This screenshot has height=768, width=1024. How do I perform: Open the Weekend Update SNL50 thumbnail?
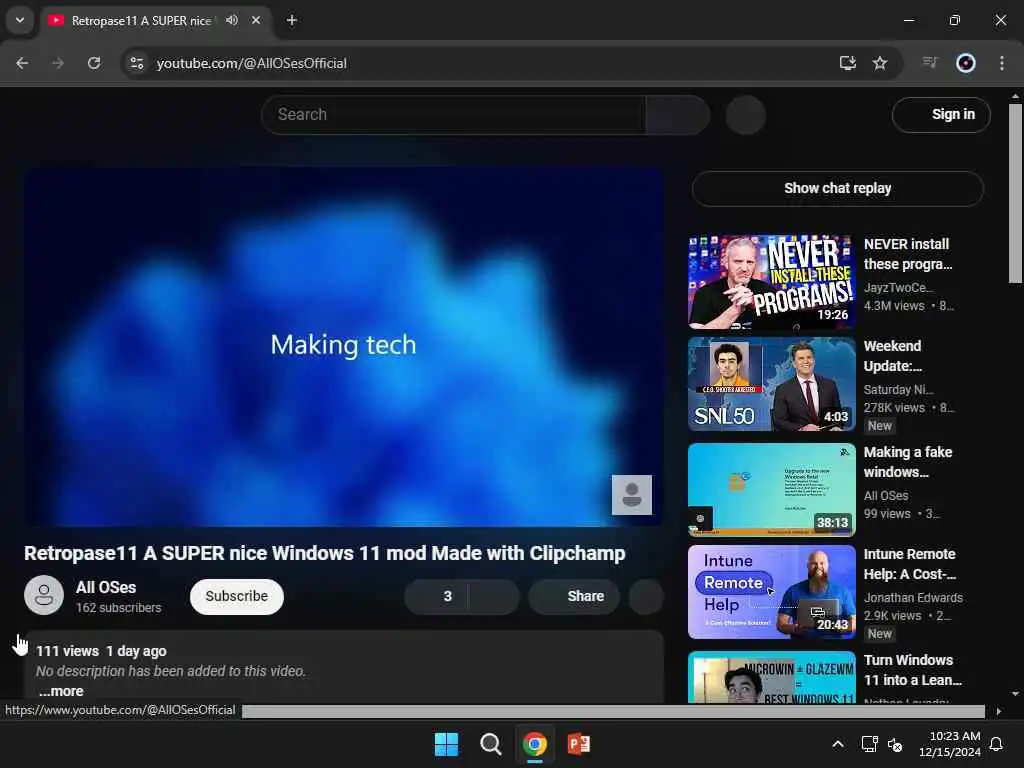771,384
